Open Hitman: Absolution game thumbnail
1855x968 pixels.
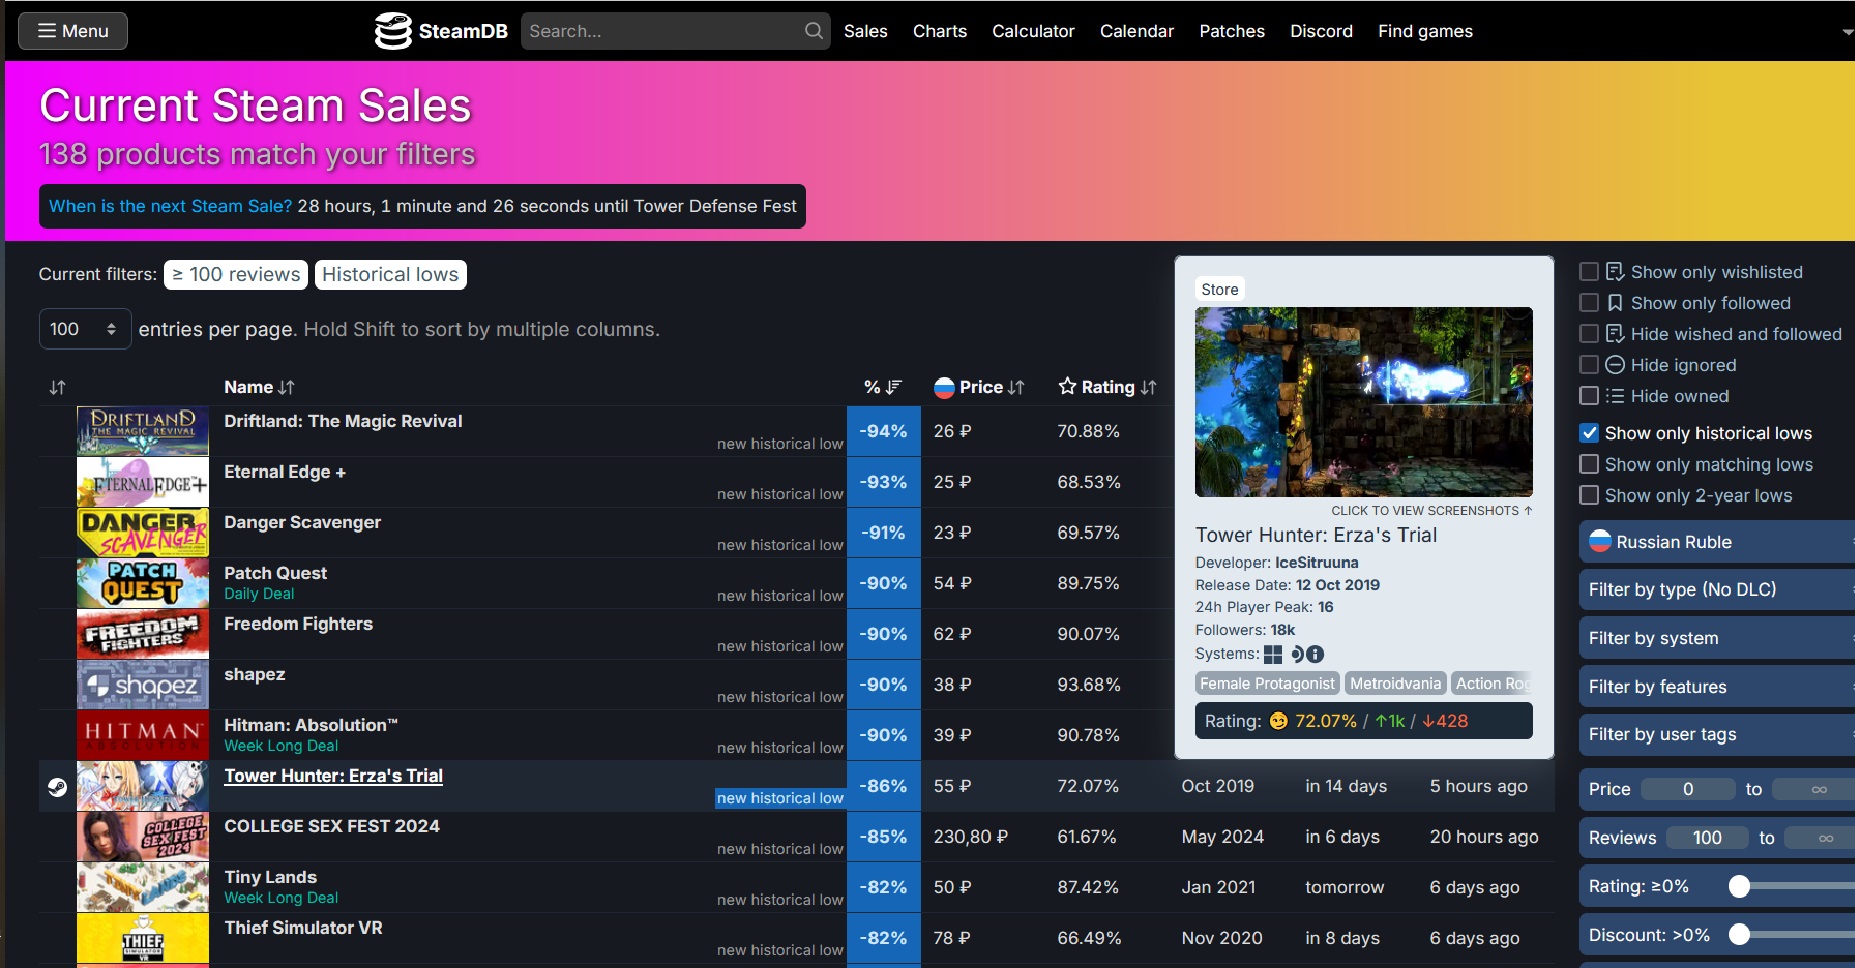pos(143,735)
